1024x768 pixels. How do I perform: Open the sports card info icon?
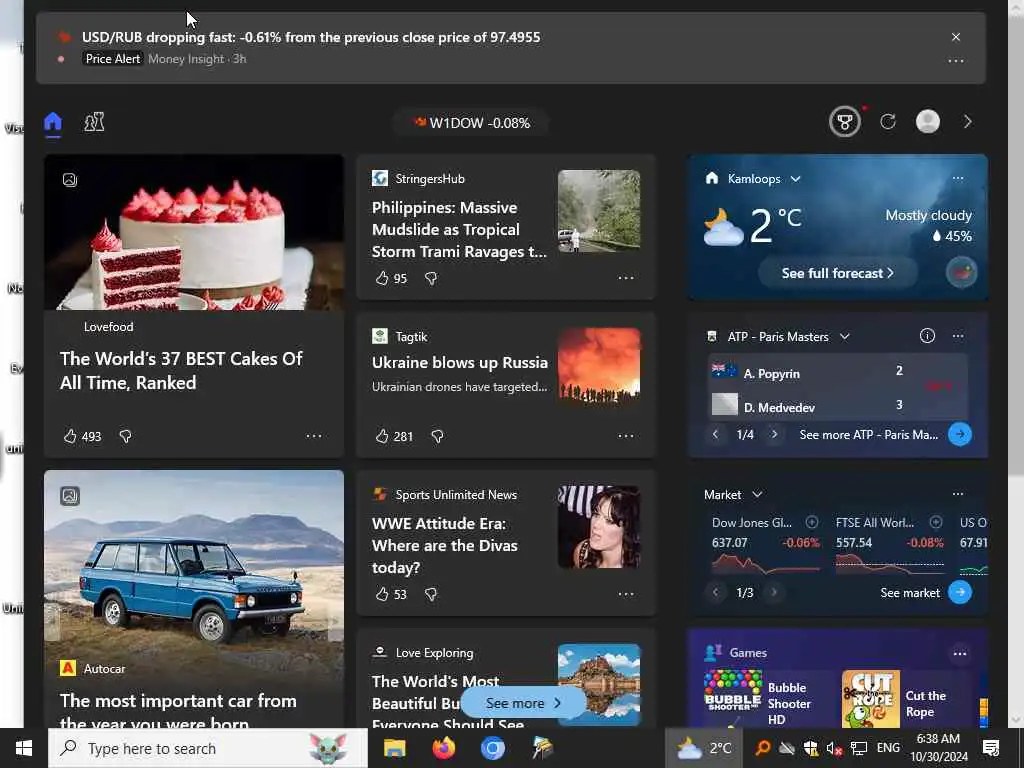point(927,336)
